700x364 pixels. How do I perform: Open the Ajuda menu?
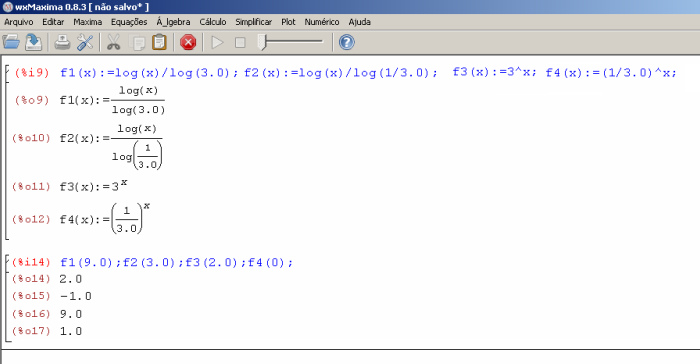(x=359, y=22)
